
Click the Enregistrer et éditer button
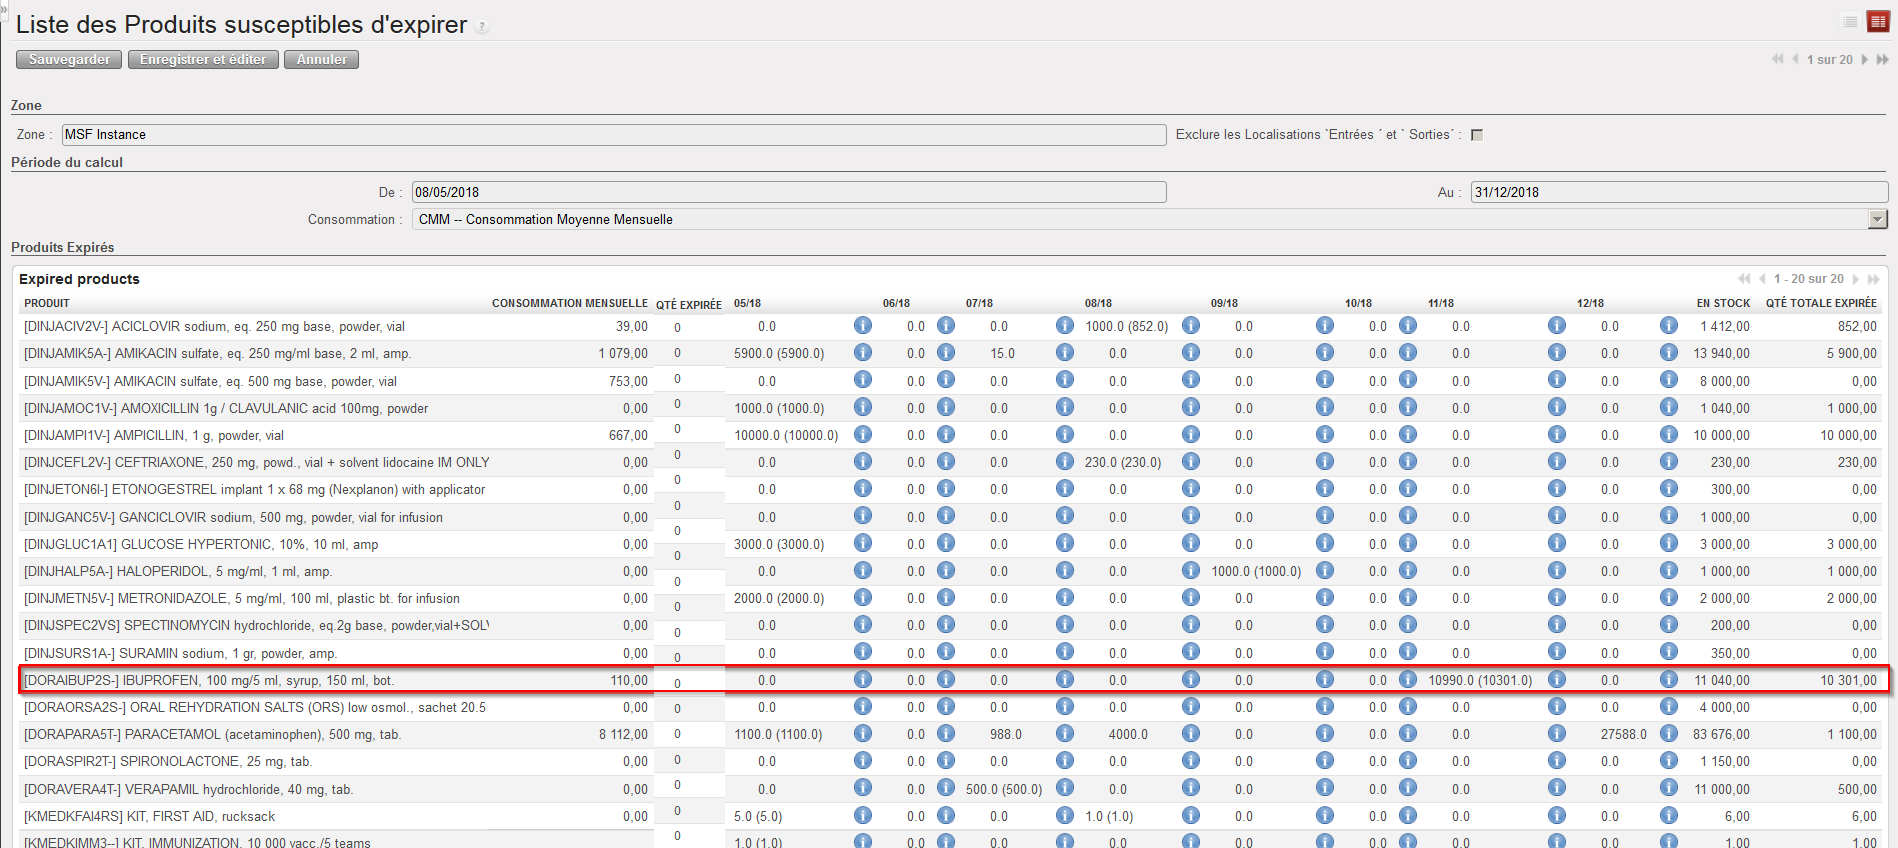pyautogui.click(x=203, y=60)
